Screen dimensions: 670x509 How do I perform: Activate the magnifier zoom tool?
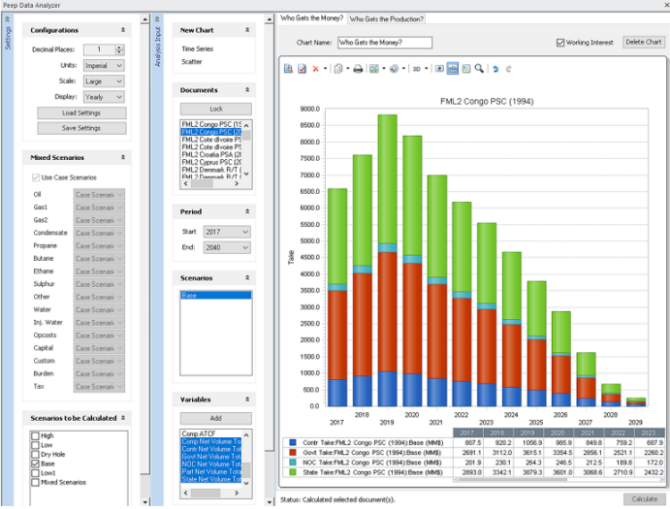click(x=479, y=69)
